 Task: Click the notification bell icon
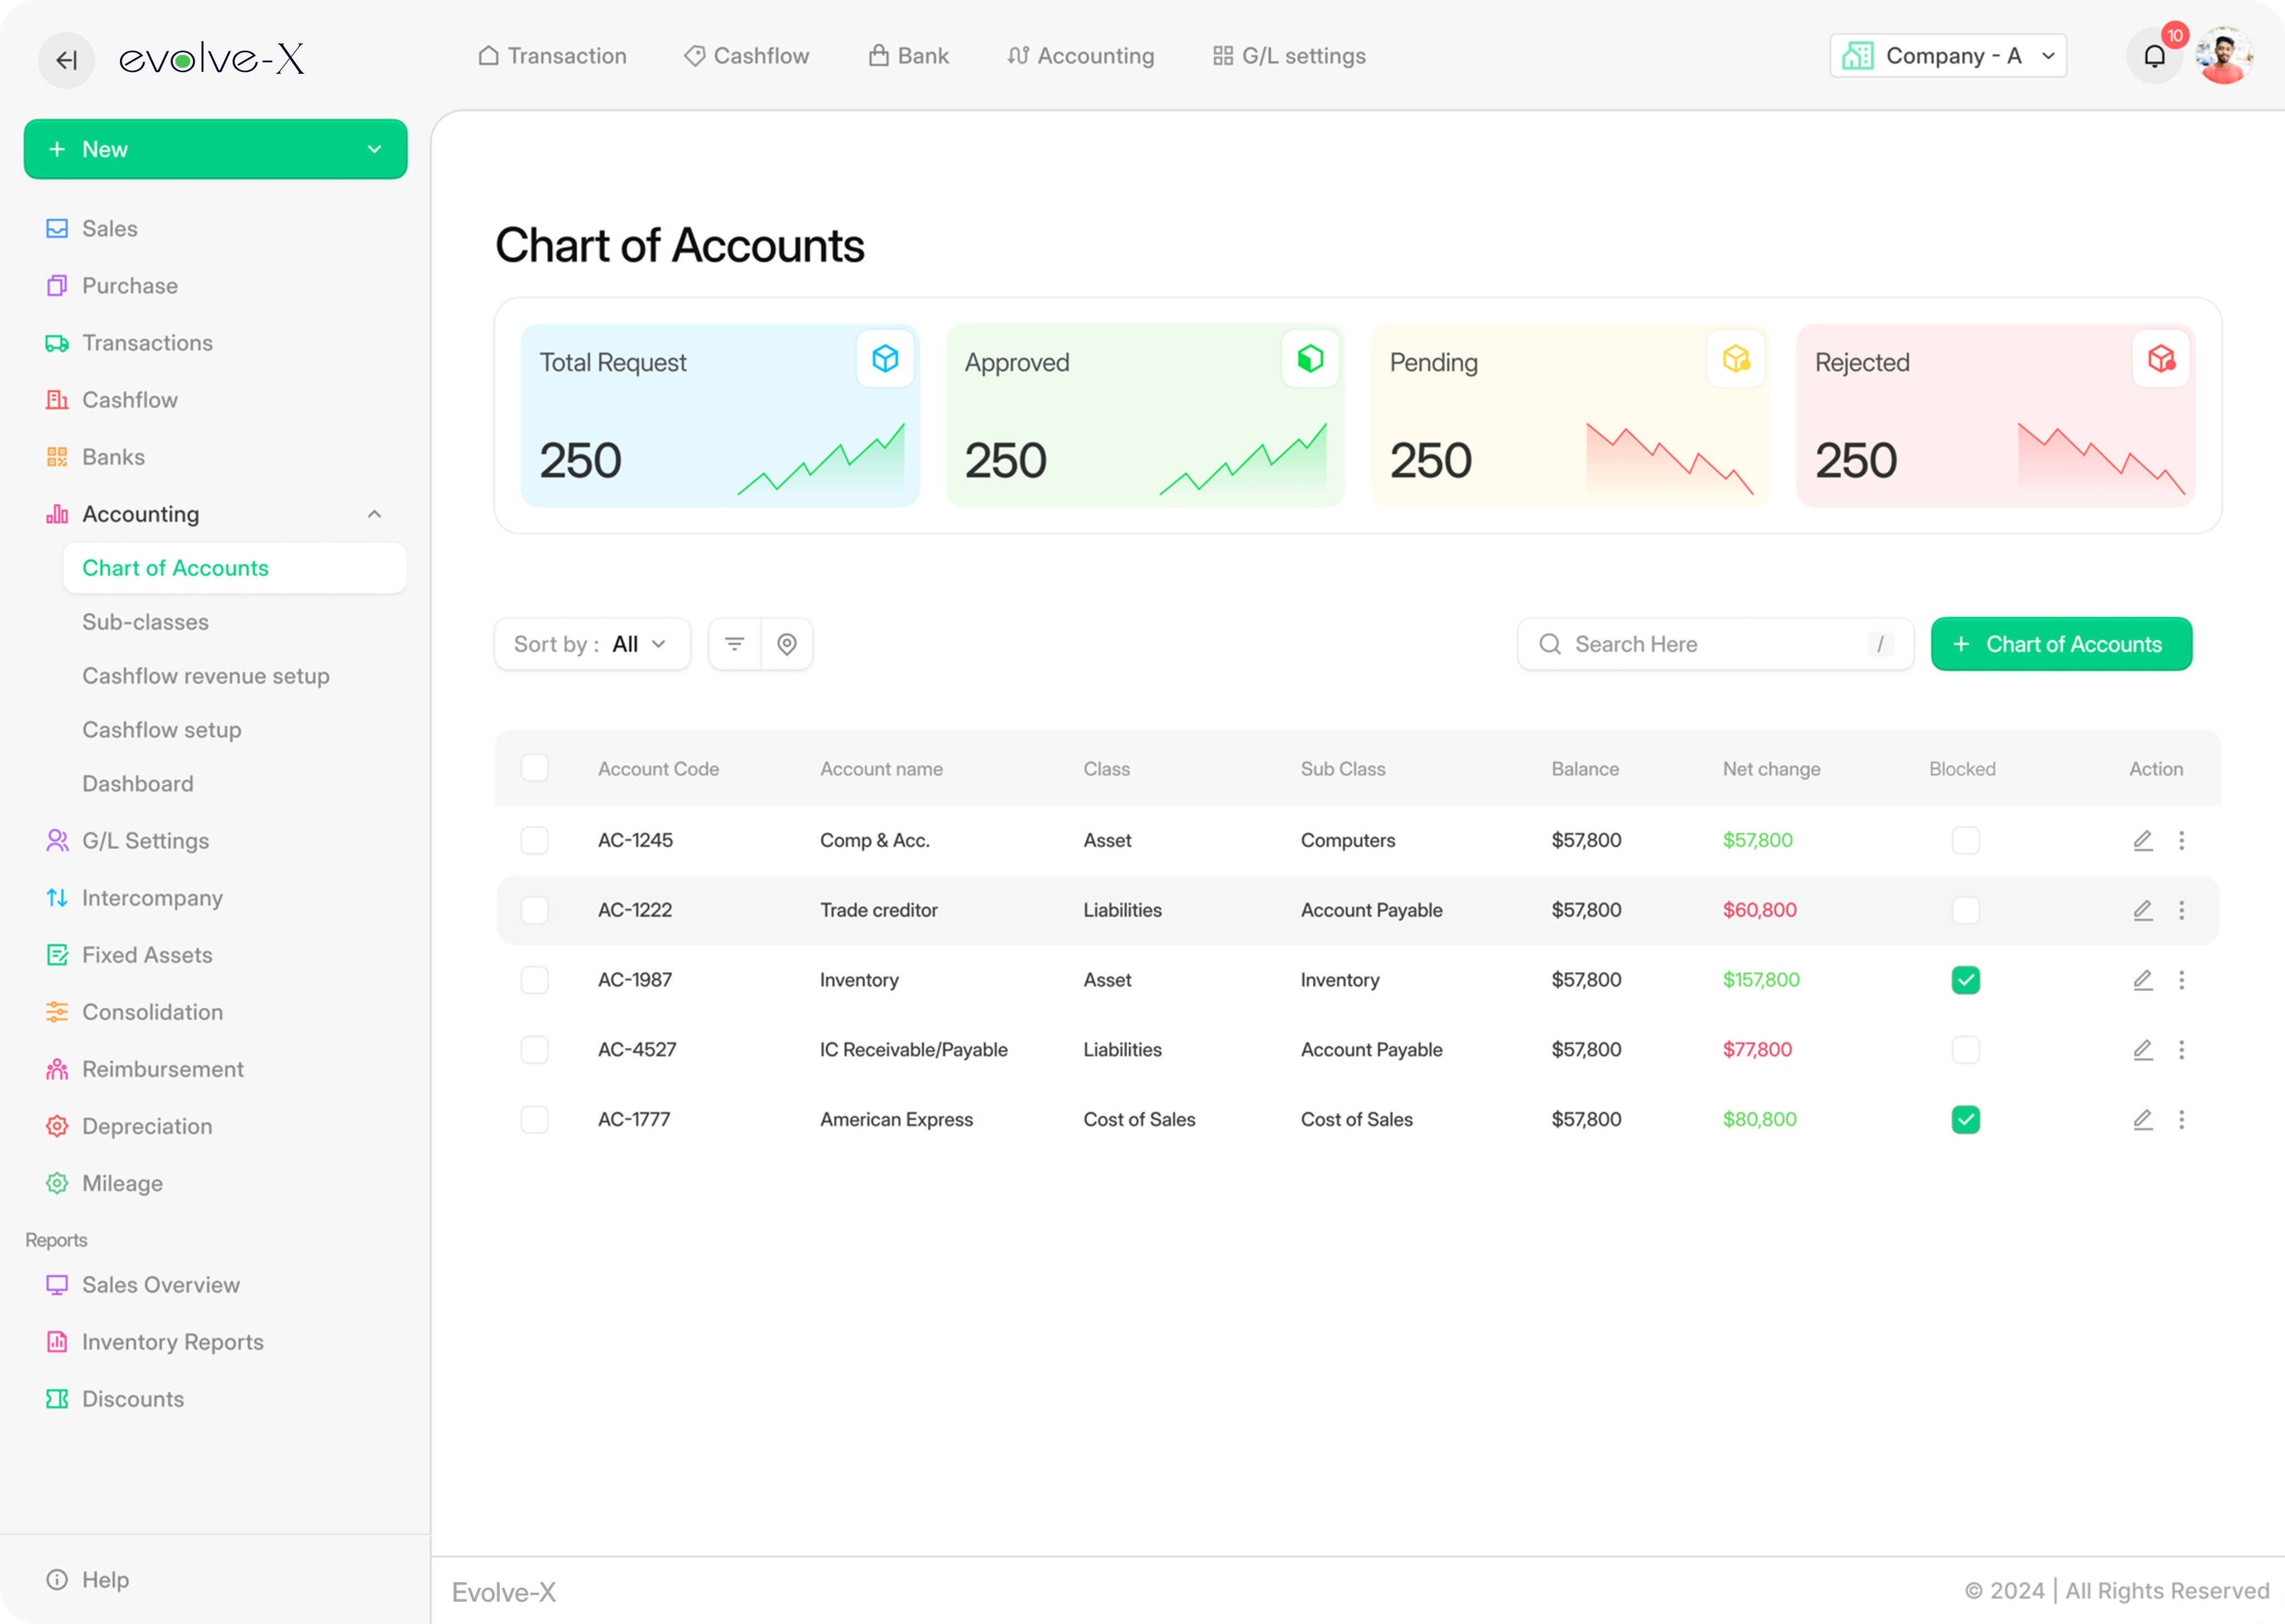click(x=2153, y=56)
